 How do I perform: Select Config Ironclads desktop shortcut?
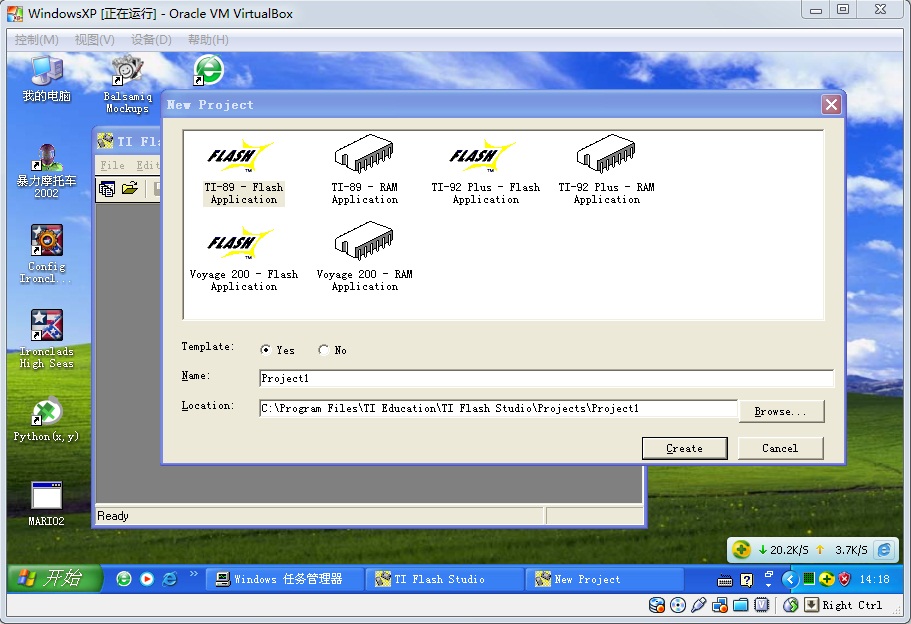[x=46, y=254]
